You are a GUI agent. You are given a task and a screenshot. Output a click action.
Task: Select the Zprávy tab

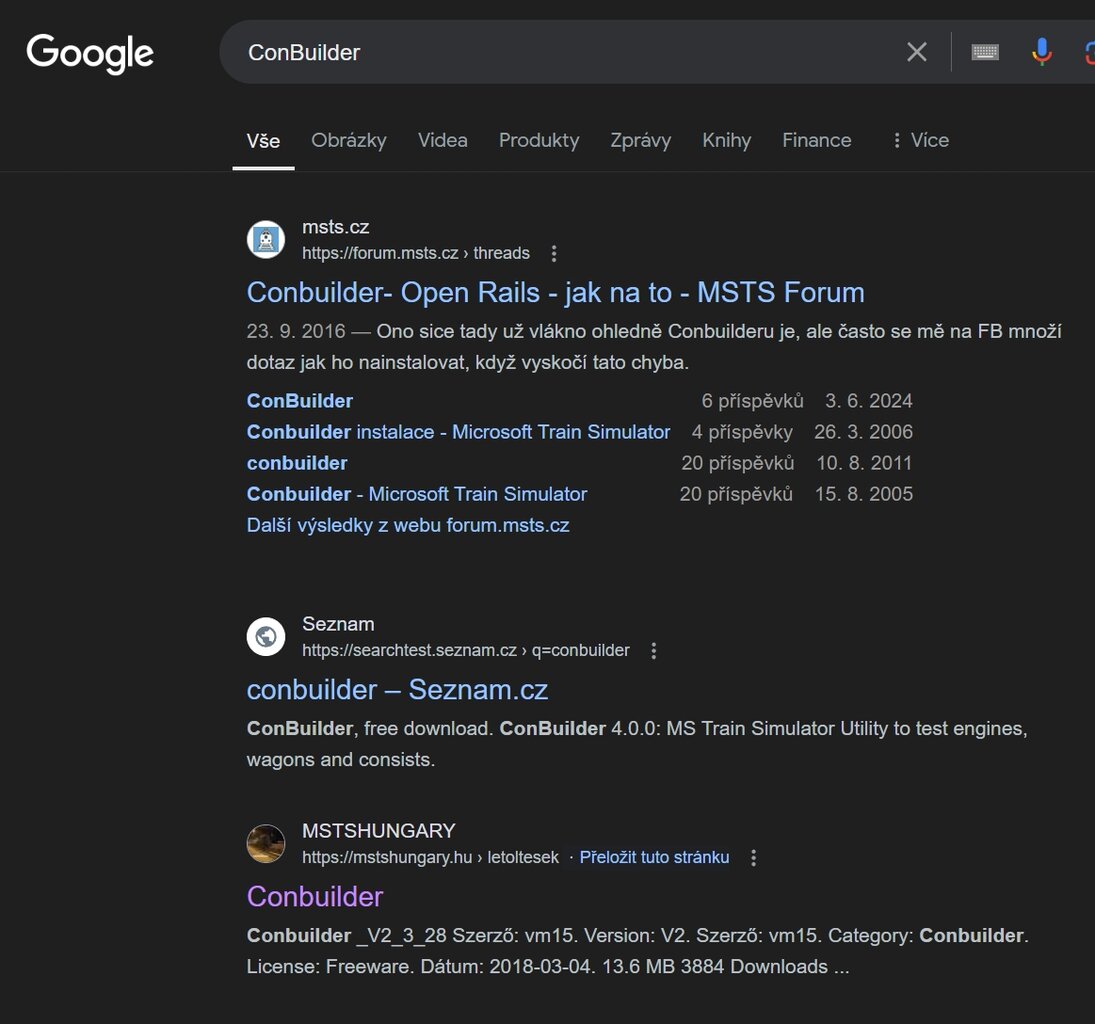640,140
